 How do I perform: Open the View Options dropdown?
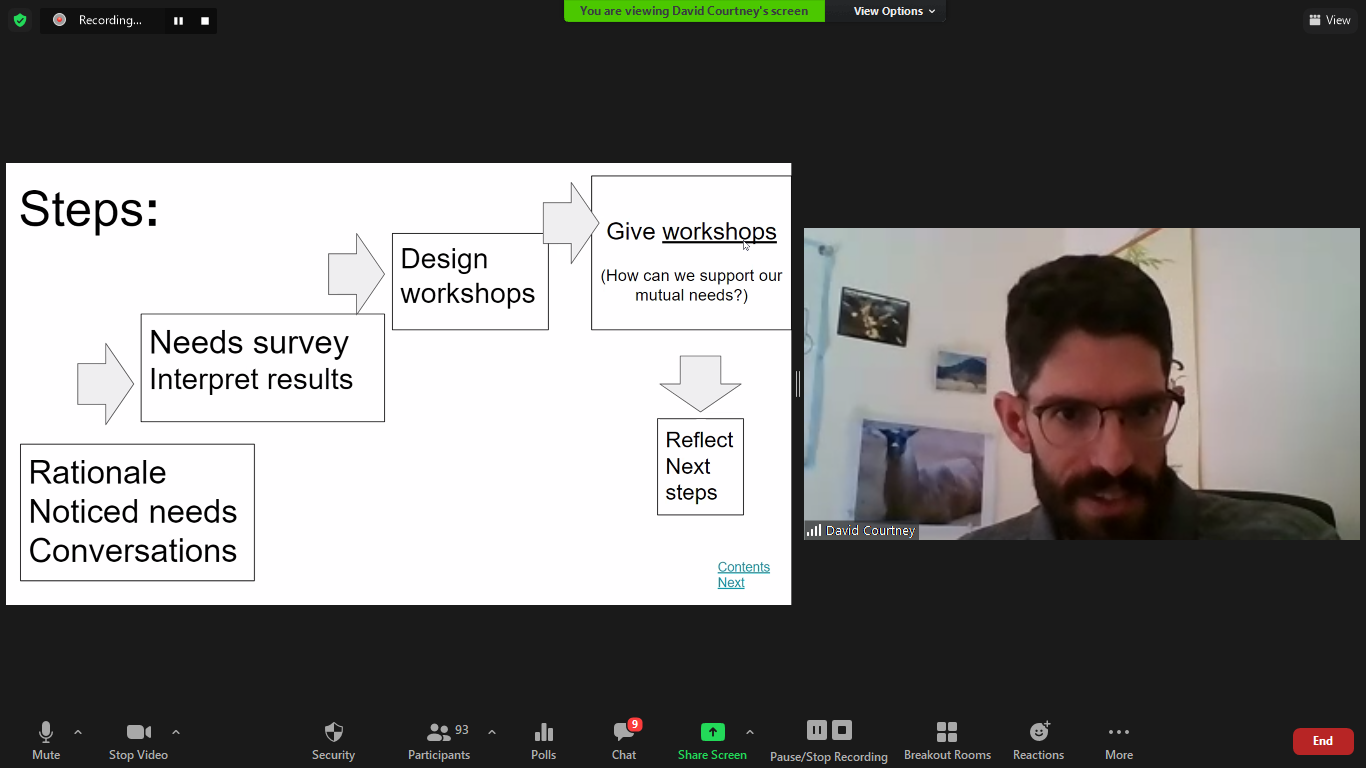click(x=894, y=11)
